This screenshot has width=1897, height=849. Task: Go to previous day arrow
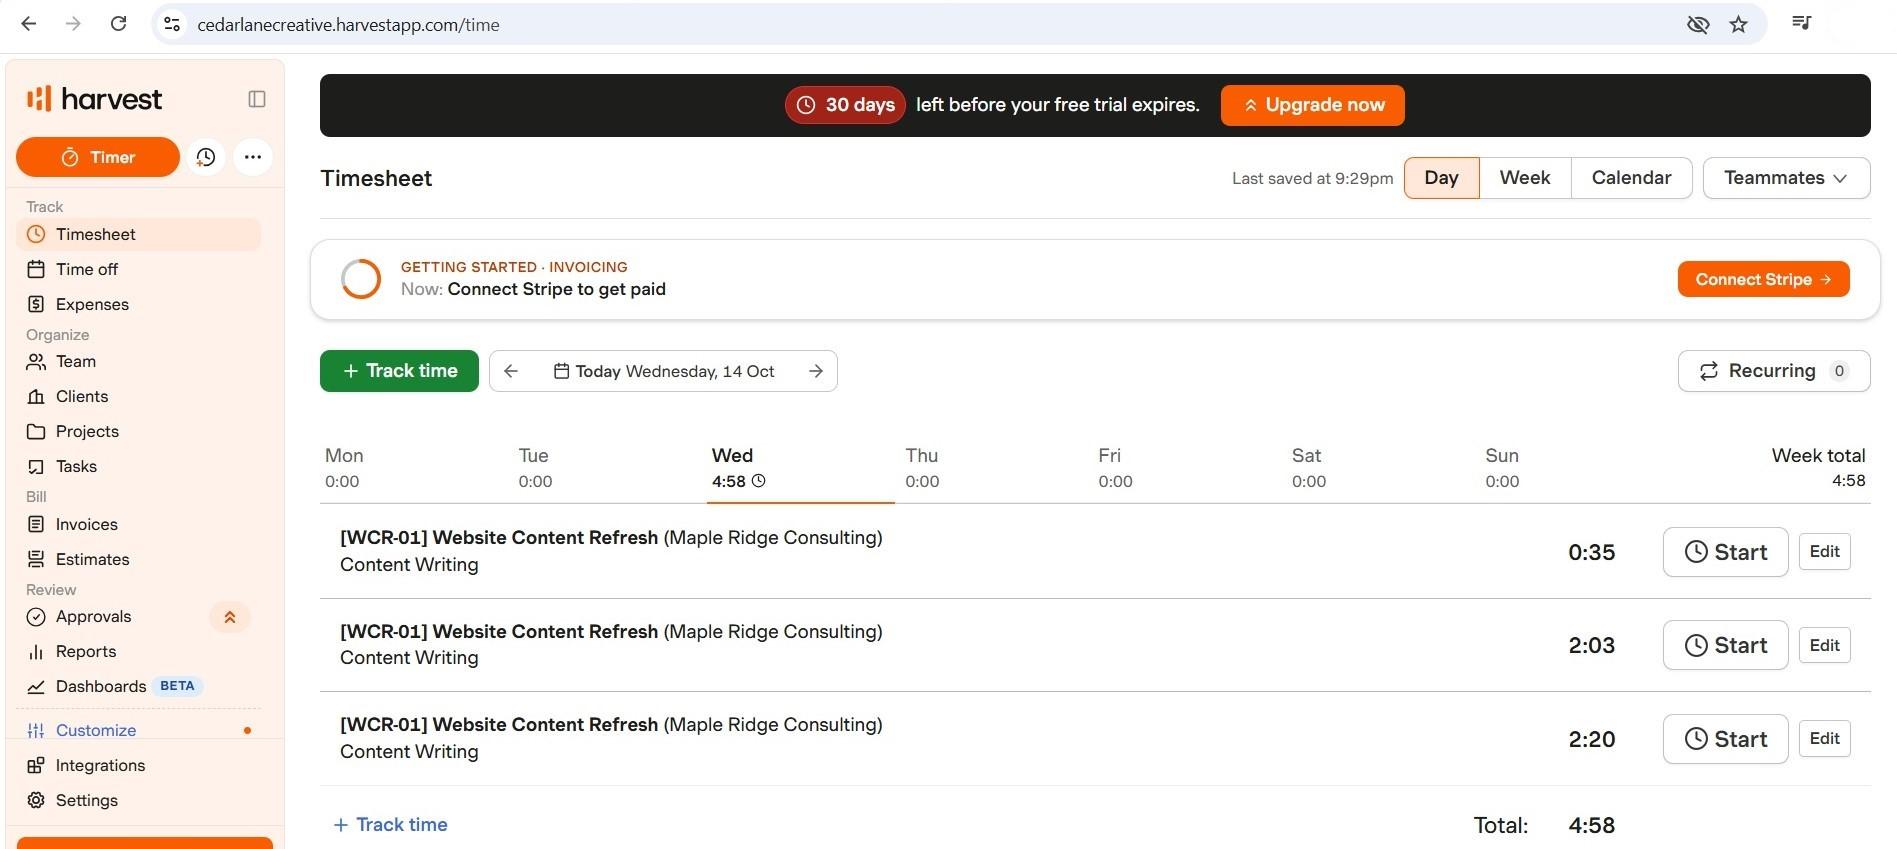click(x=511, y=371)
